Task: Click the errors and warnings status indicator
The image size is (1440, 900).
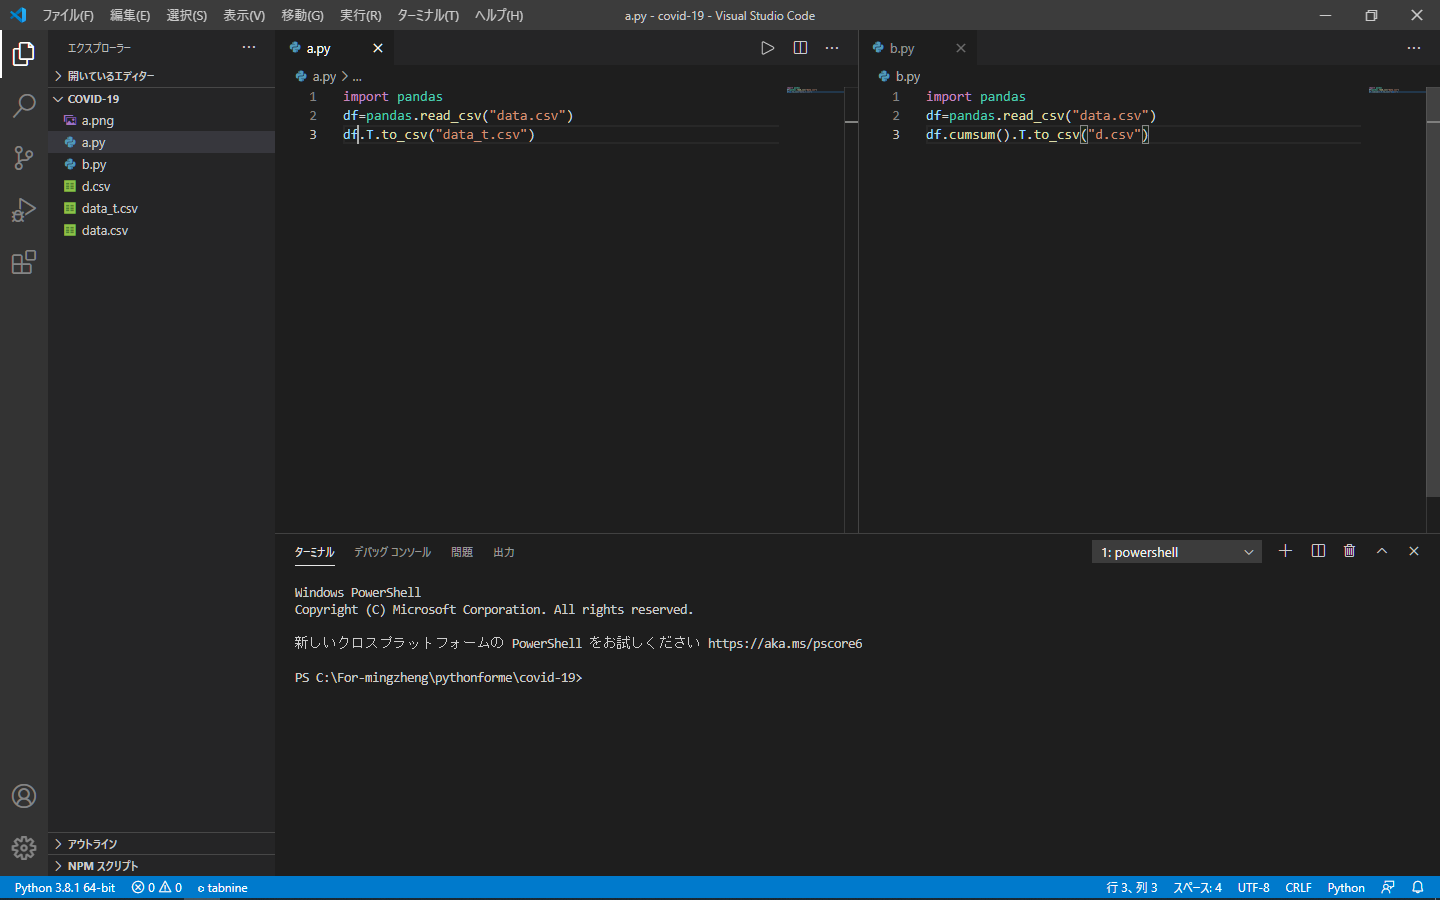Action: 157,888
